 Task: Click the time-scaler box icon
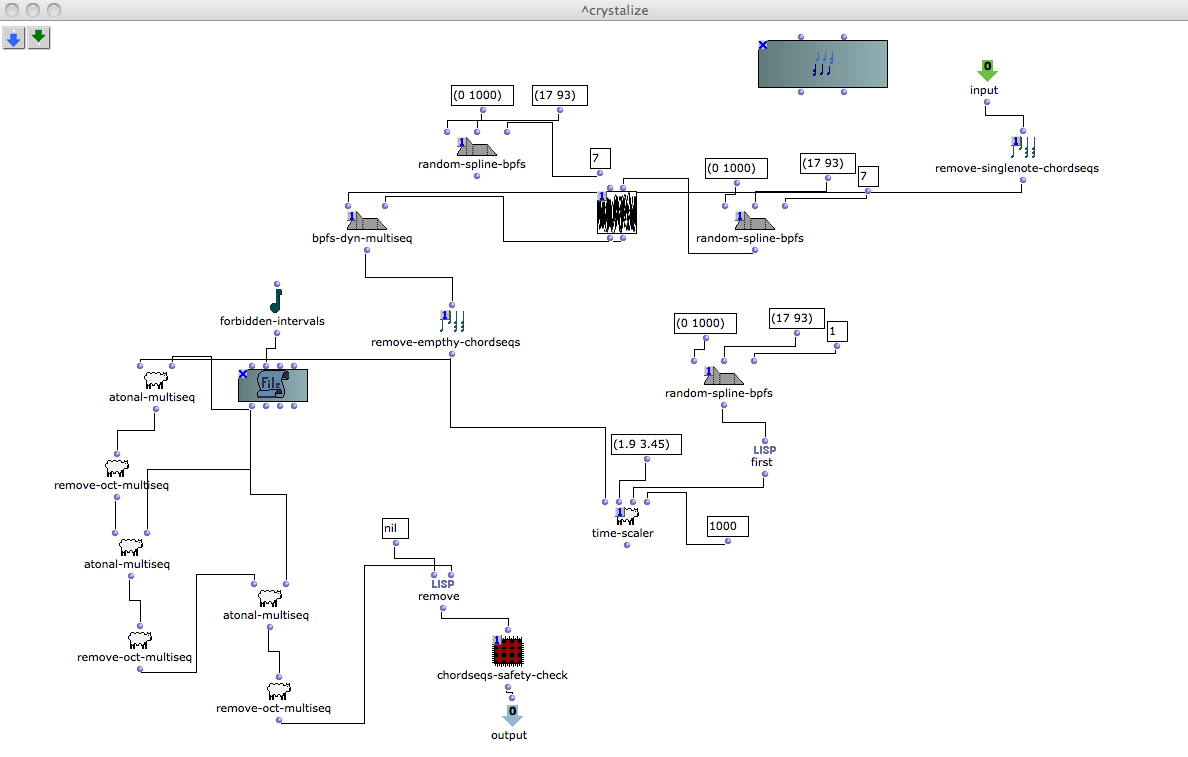click(x=627, y=516)
